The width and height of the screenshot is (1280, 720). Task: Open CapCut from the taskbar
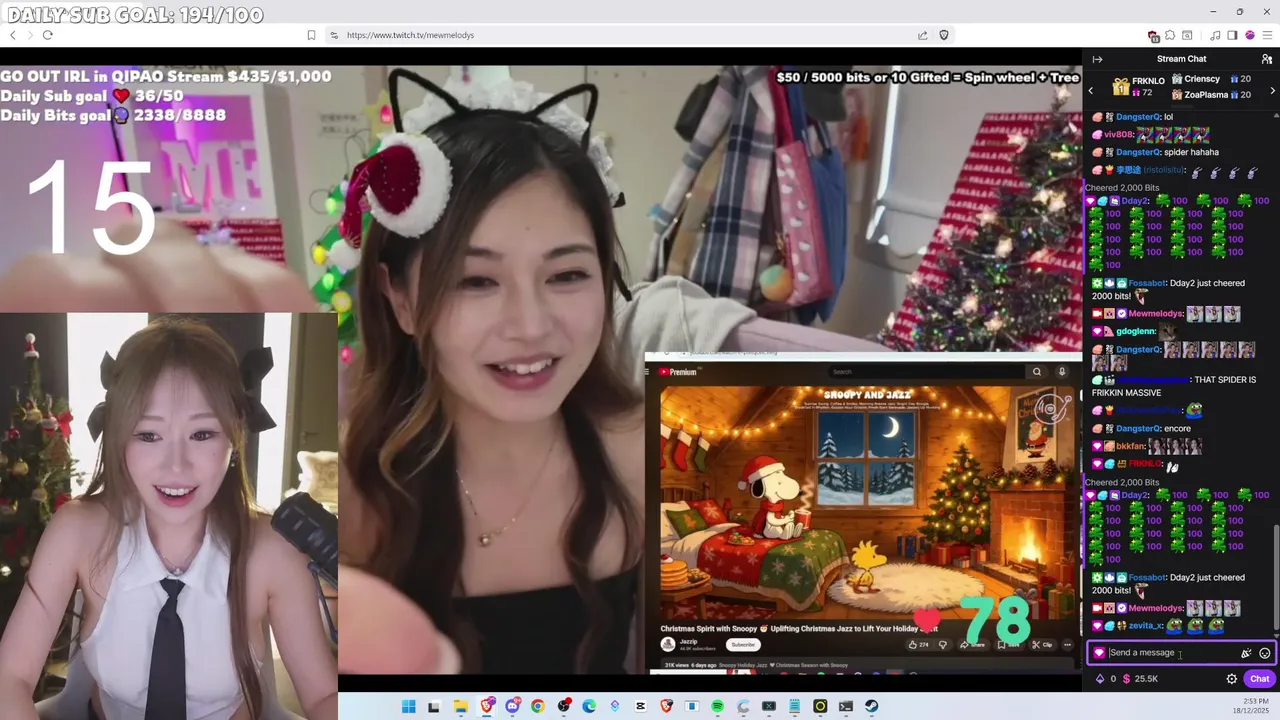(x=640, y=706)
